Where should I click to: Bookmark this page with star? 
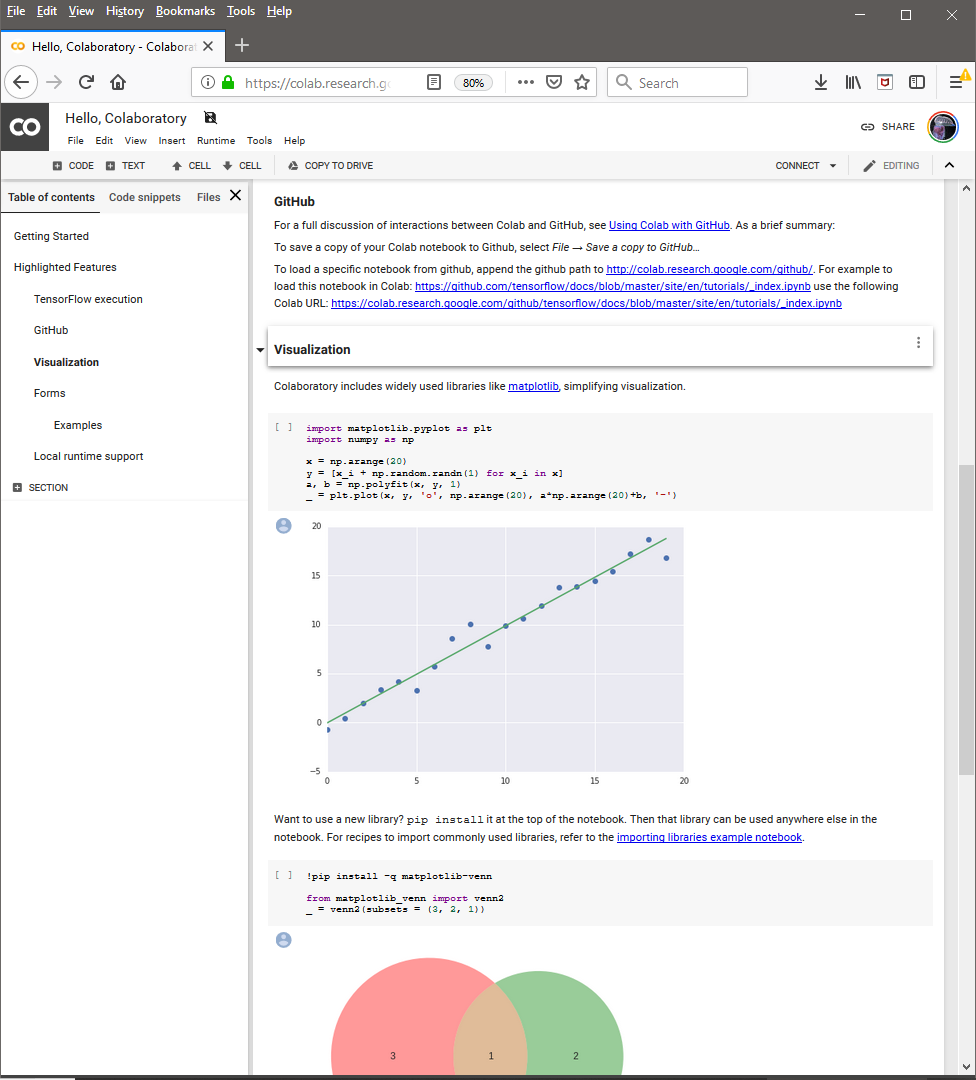point(582,83)
